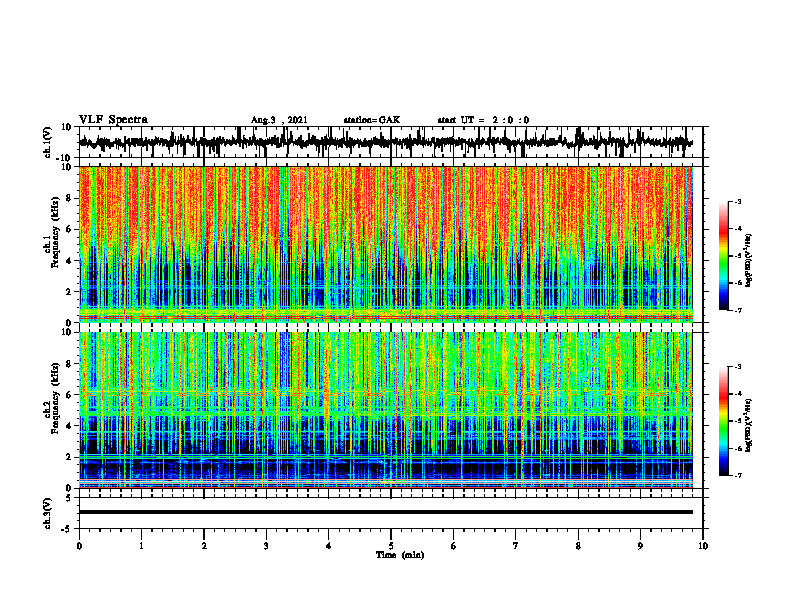The height and width of the screenshot is (612, 792).
Task: Click inside the ch.1 spectrogram panel
Action: click(x=385, y=244)
